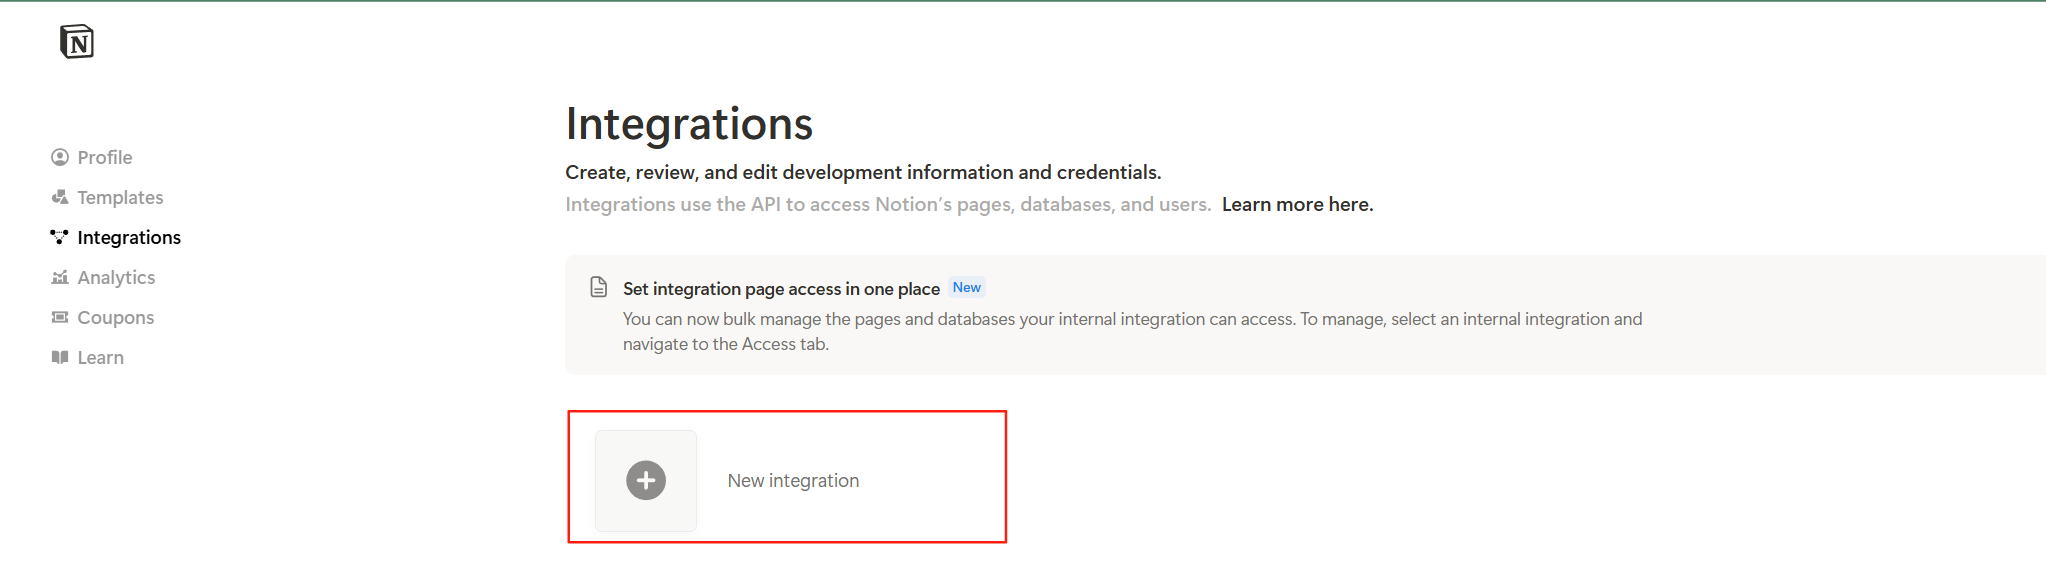Click 'Create, review, and edit development information' text
This screenshot has height=576, width=2046.
pos(863,172)
